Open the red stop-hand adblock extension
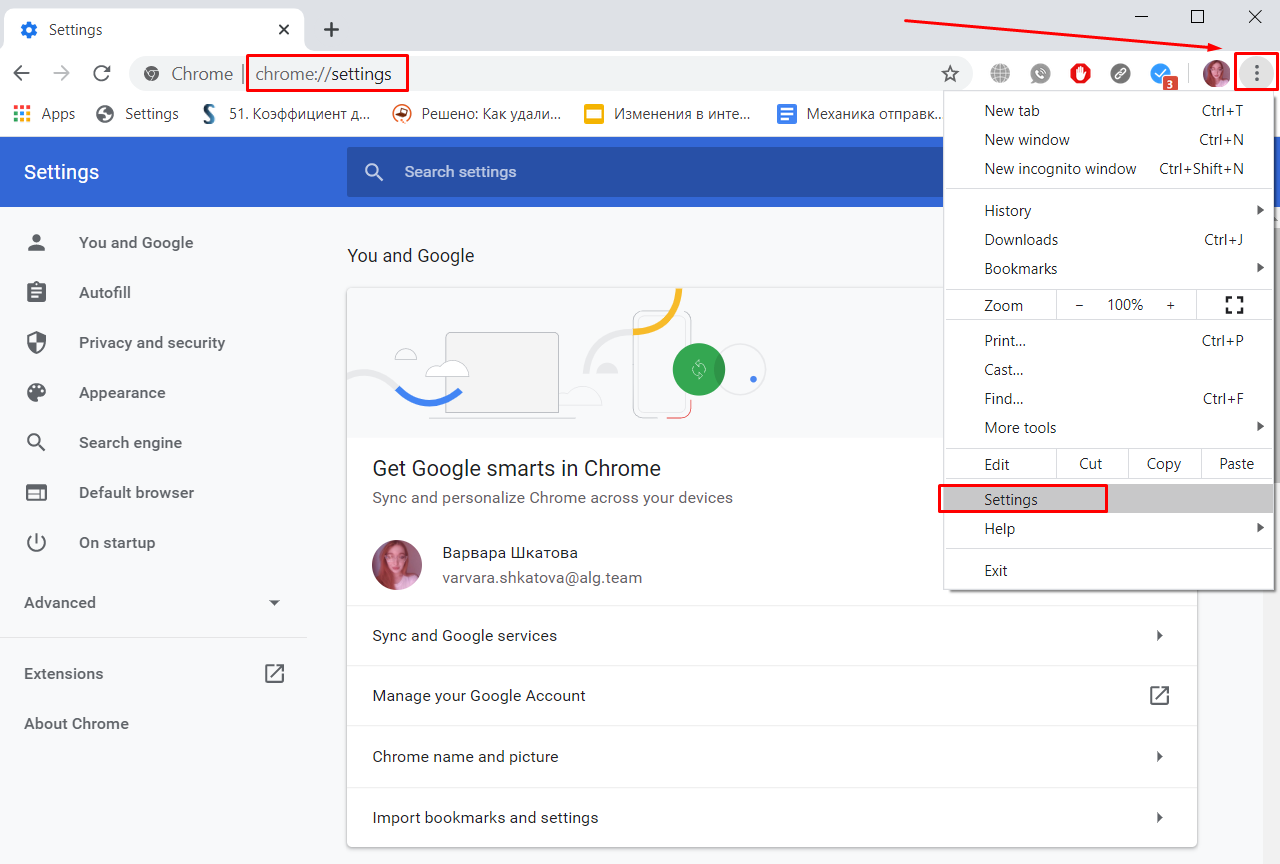 pos(1080,73)
